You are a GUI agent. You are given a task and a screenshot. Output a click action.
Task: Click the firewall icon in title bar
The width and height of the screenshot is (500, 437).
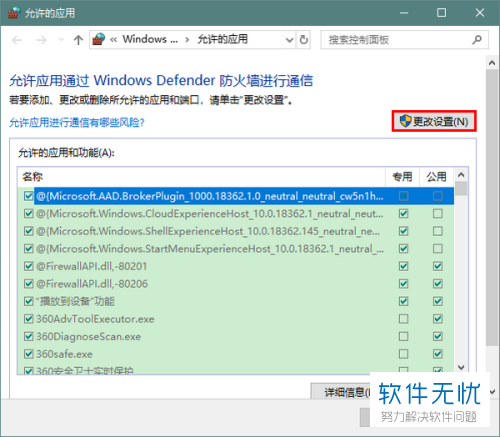14,13
